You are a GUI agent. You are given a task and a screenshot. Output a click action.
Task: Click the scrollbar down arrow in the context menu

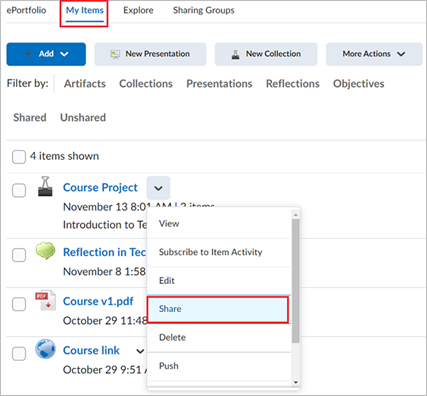pyautogui.click(x=295, y=382)
